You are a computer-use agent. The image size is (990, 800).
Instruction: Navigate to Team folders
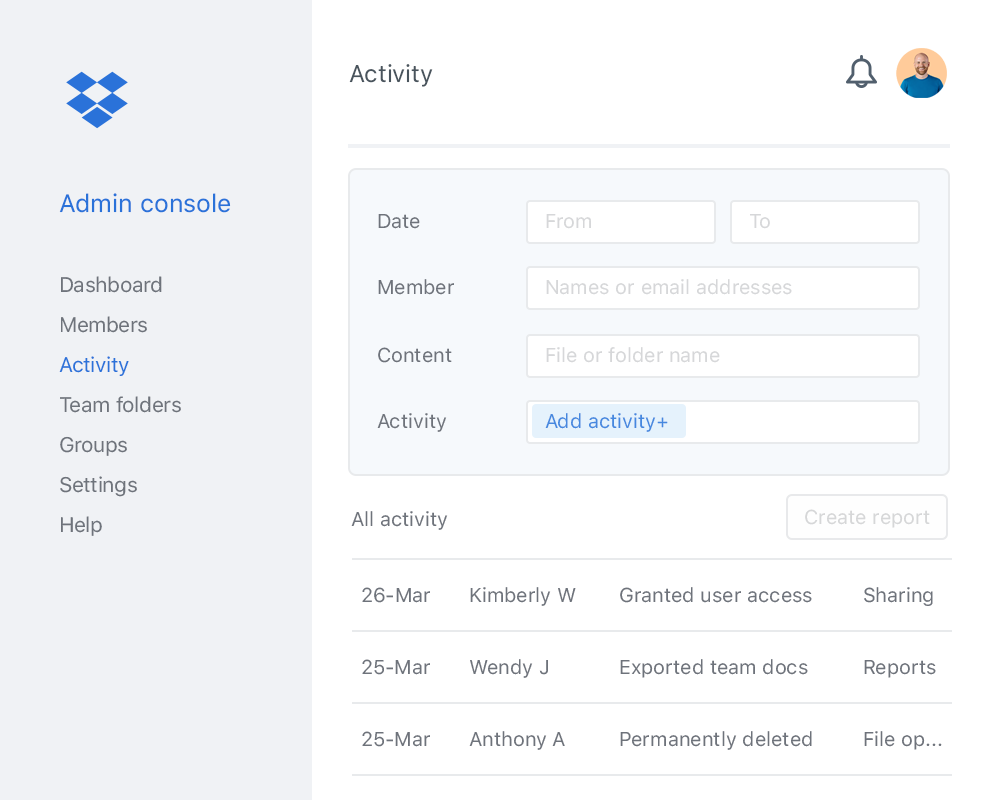pos(120,405)
